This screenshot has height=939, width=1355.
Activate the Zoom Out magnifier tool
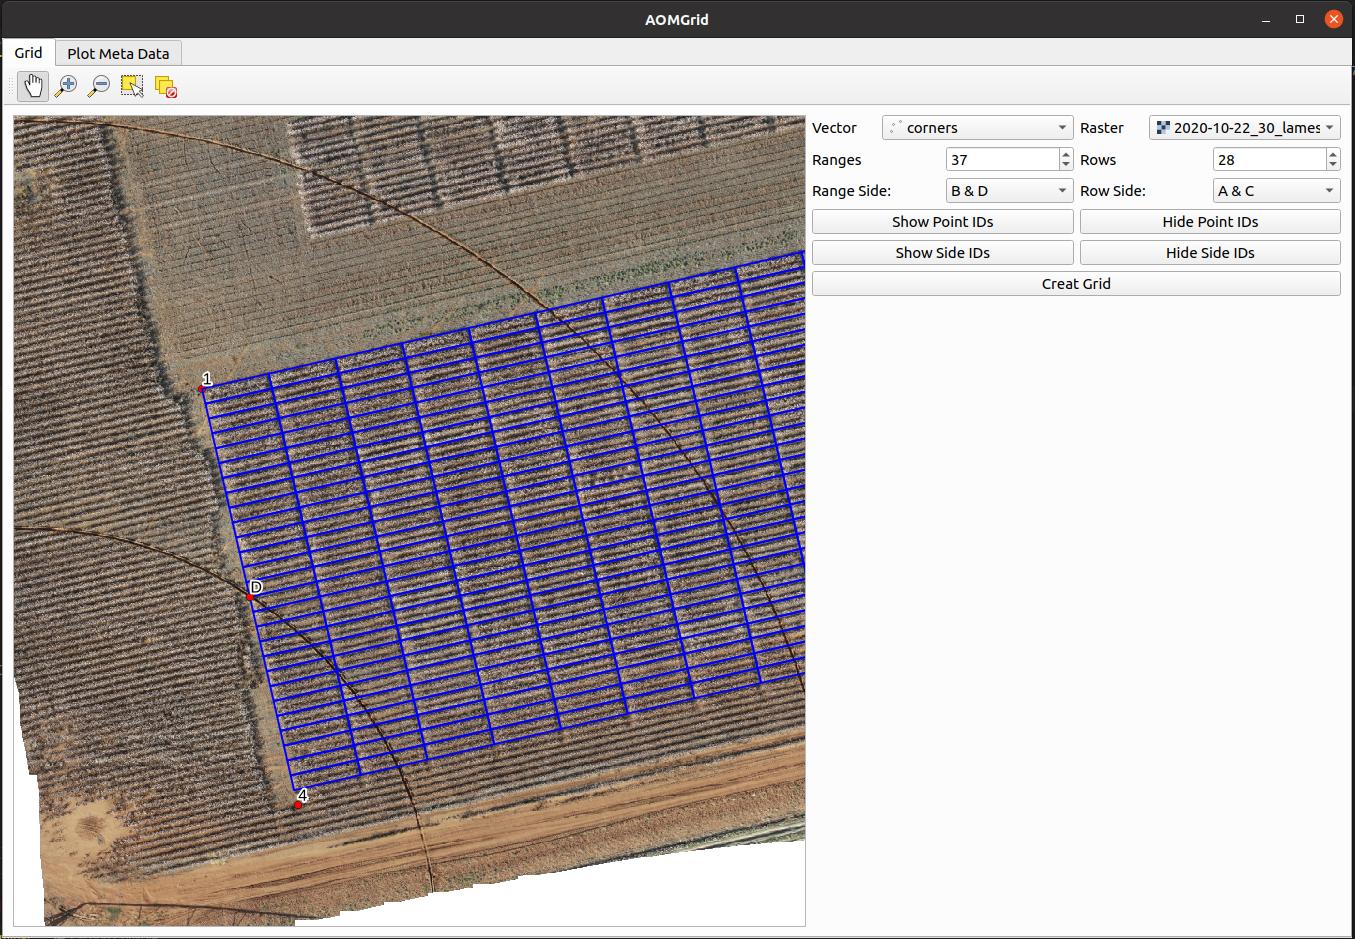coord(99,86)
